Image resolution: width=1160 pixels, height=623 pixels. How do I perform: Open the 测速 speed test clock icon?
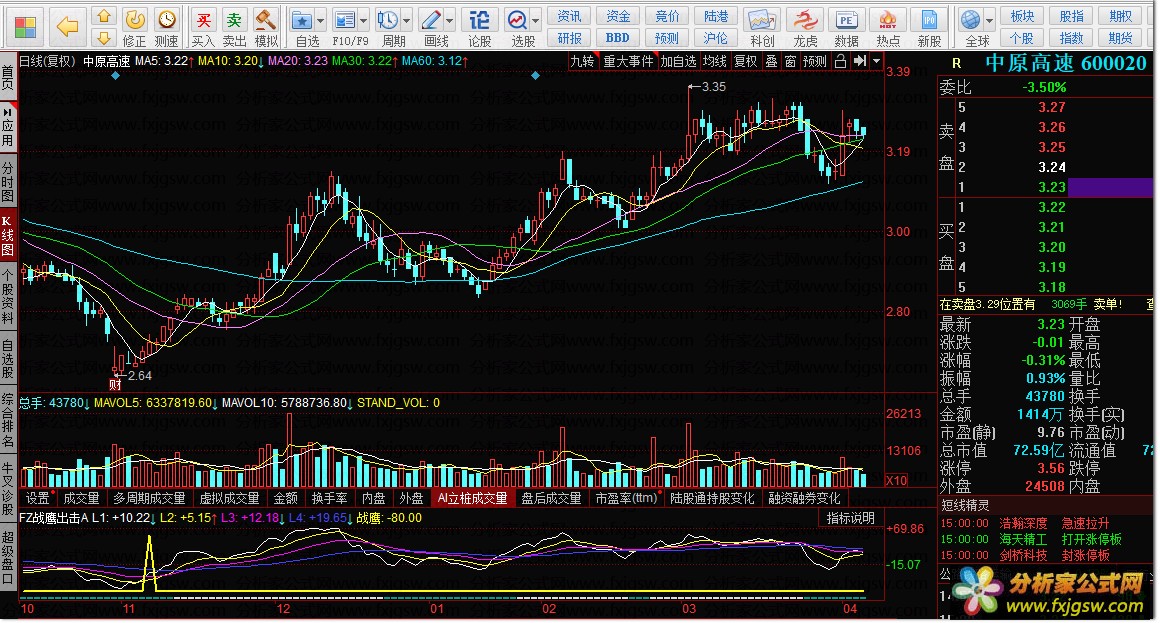point(167,20)
